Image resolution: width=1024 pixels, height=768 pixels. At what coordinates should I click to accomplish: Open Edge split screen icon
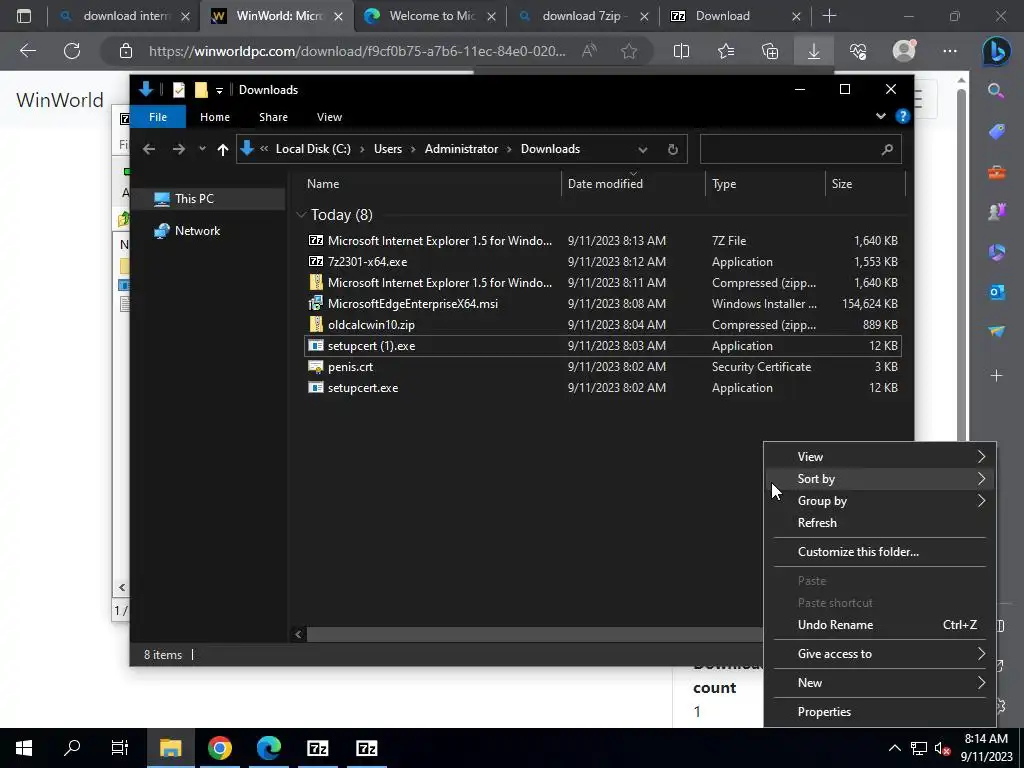tap(681, 51)
